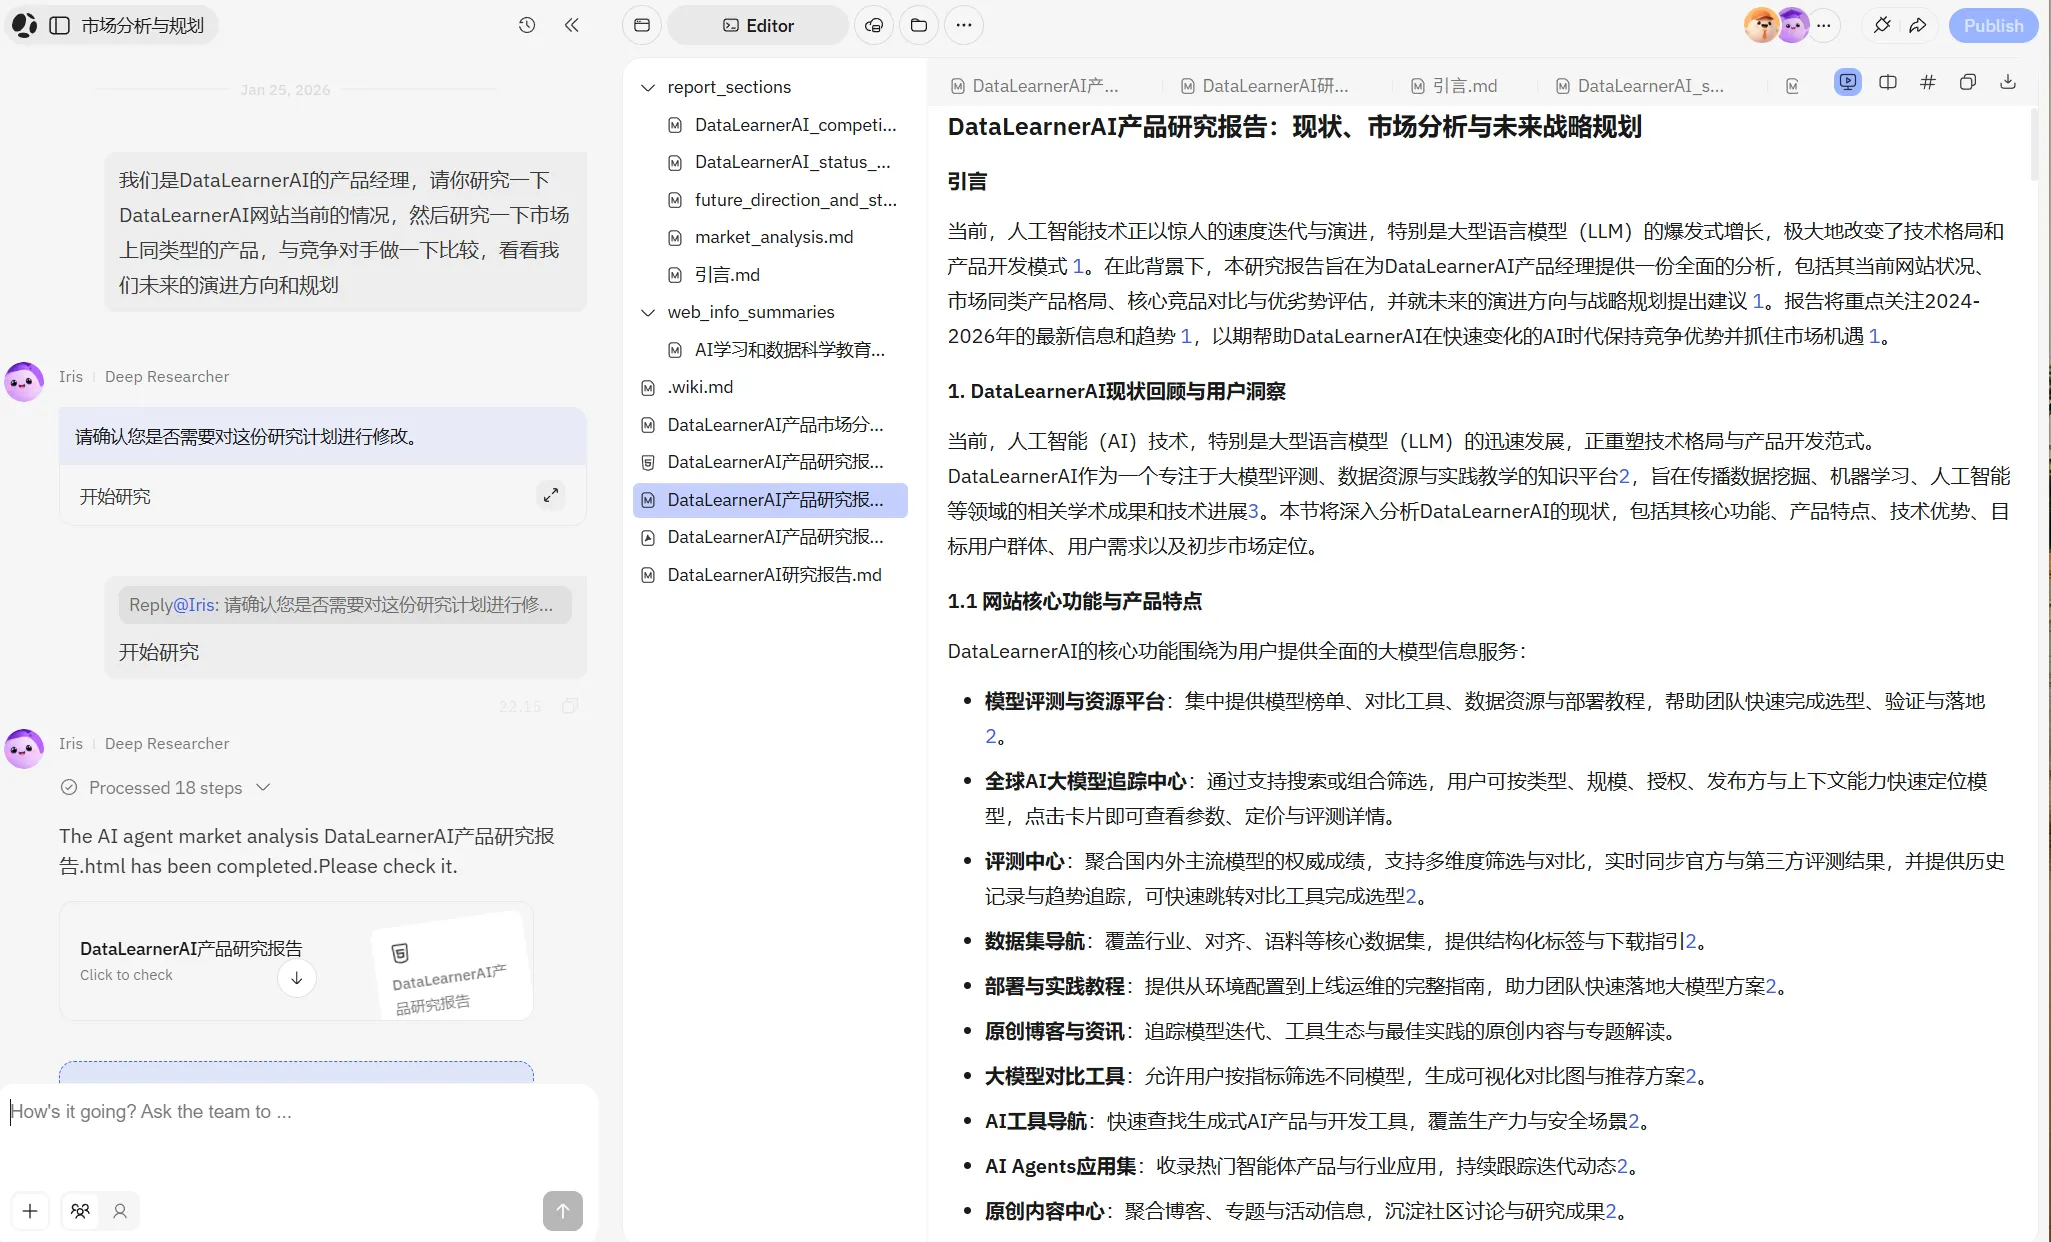Image resolution: width=2051 pixels, height=1242 pixels.
Task: Expand the 开始研究 plan card
Action: (551, 495)
